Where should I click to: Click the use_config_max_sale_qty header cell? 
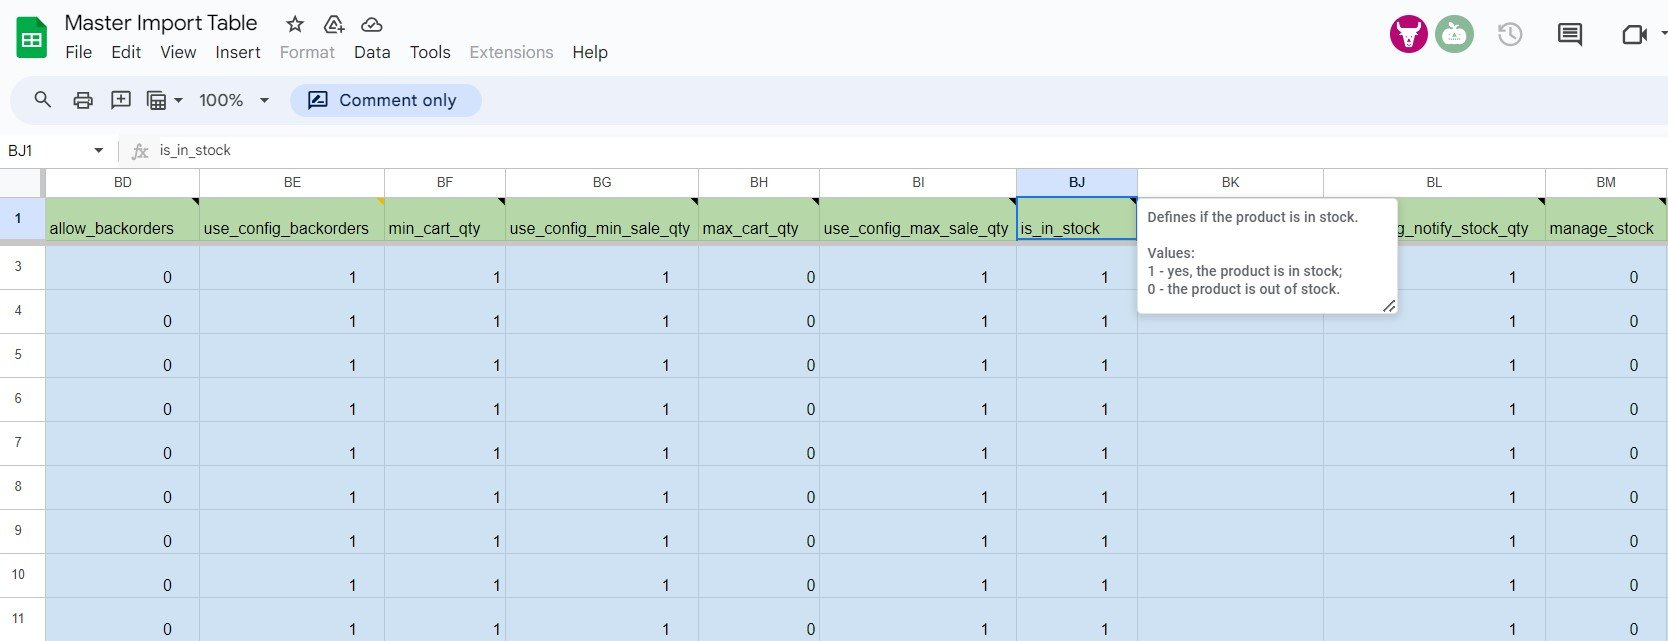pos(918,219)
